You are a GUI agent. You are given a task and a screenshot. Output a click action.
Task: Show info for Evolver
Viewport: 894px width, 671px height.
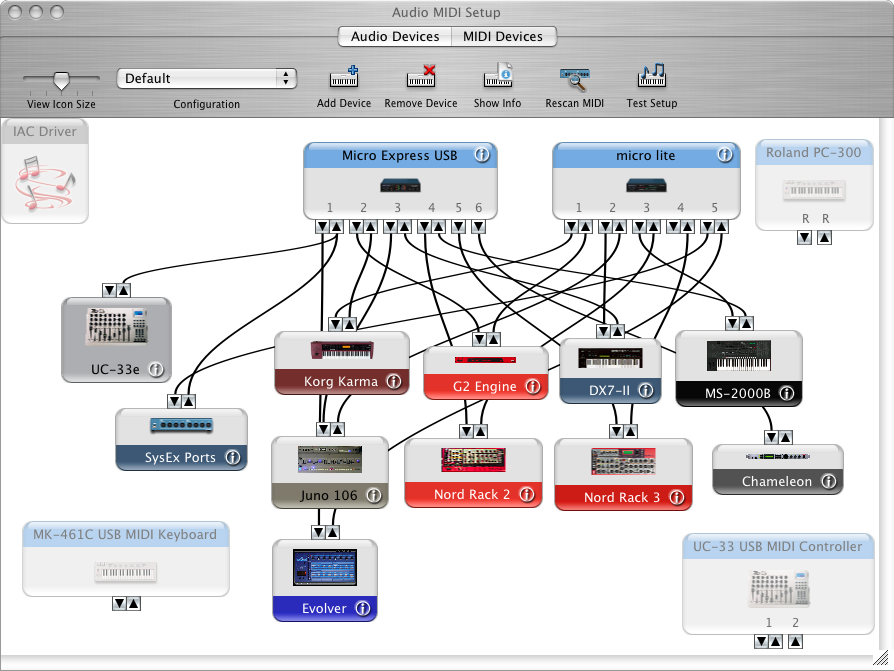(x=363, y=608)
